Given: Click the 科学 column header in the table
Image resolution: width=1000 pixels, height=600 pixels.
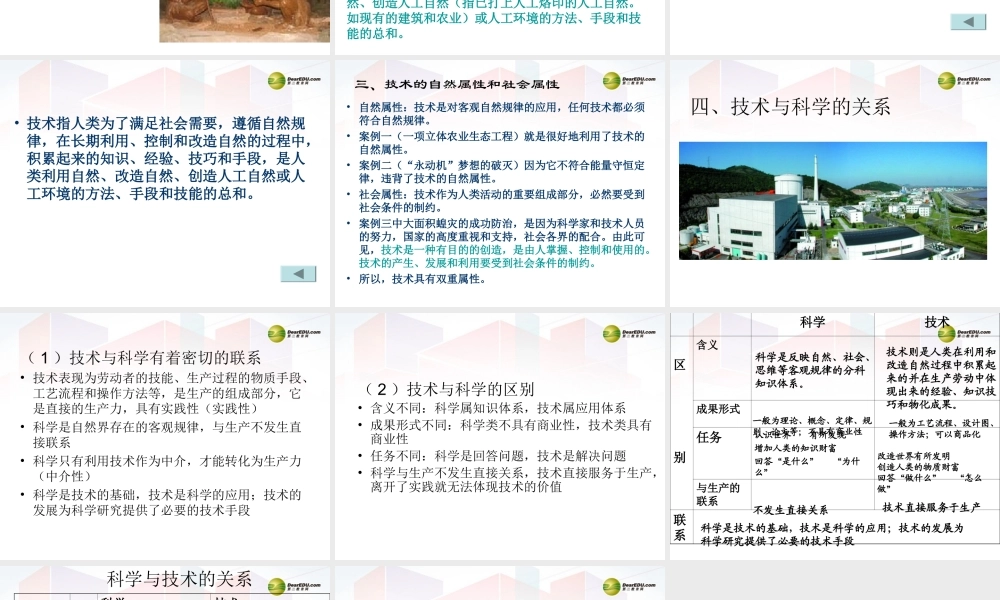Looking at the screenshot, I should 812,322.
